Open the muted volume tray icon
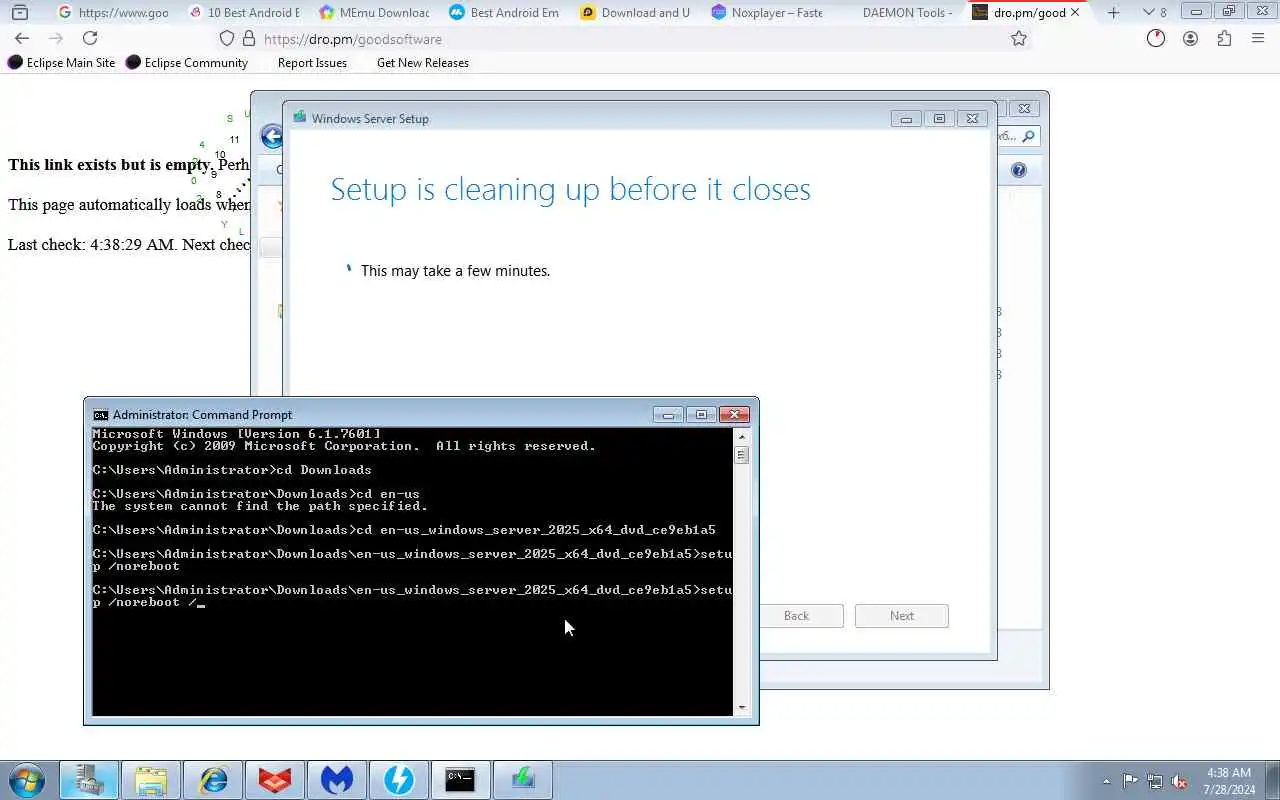This screenshot has width=1280, height=800. pos(1180,781)
